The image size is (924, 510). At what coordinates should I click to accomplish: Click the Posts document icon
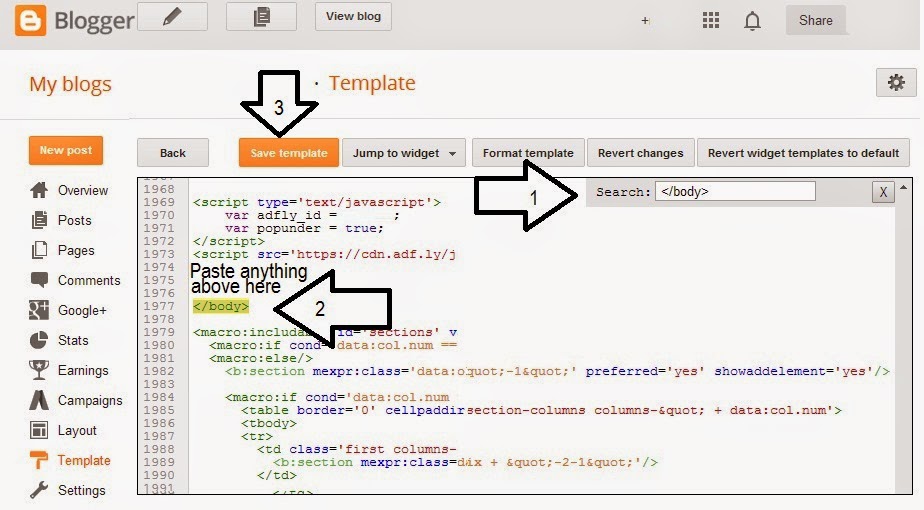(x=39, y=220)
